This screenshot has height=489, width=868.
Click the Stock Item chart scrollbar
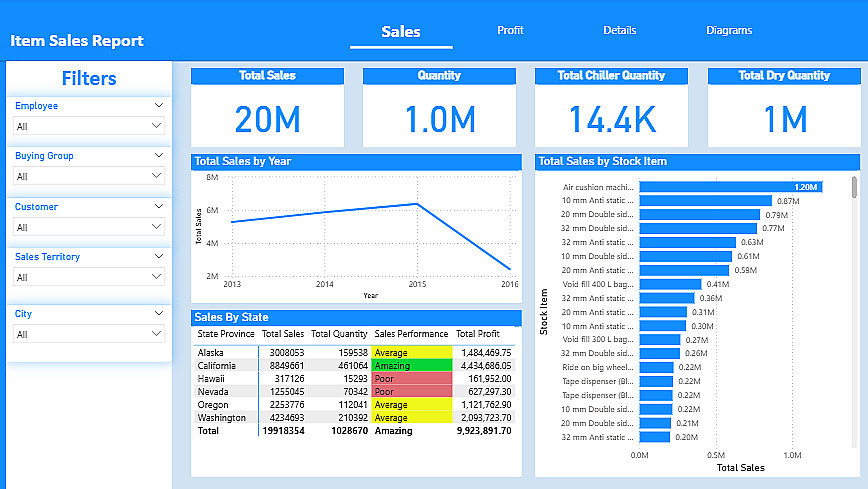pos(854,187)
